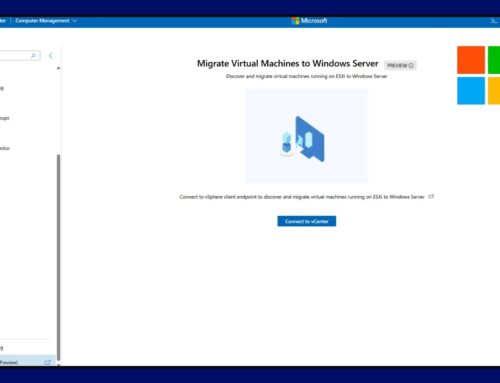Click the 'Connect to vSphere client endpoint' description text
Viewport: 500px width, 383px height.
click(302, 197)
